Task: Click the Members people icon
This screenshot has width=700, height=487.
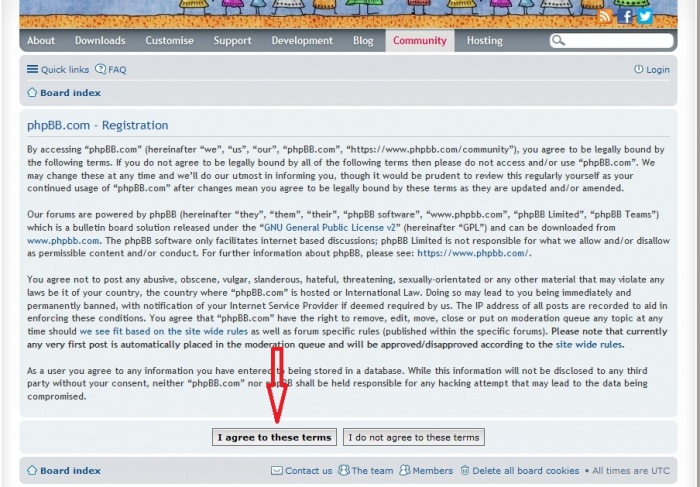Action: click(404, 470)
